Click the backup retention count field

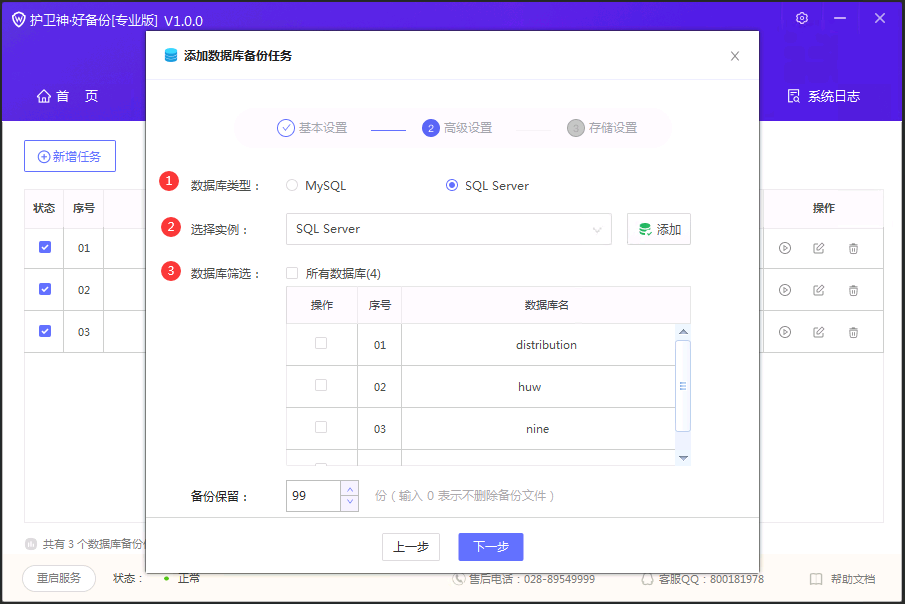click(313, 496)
